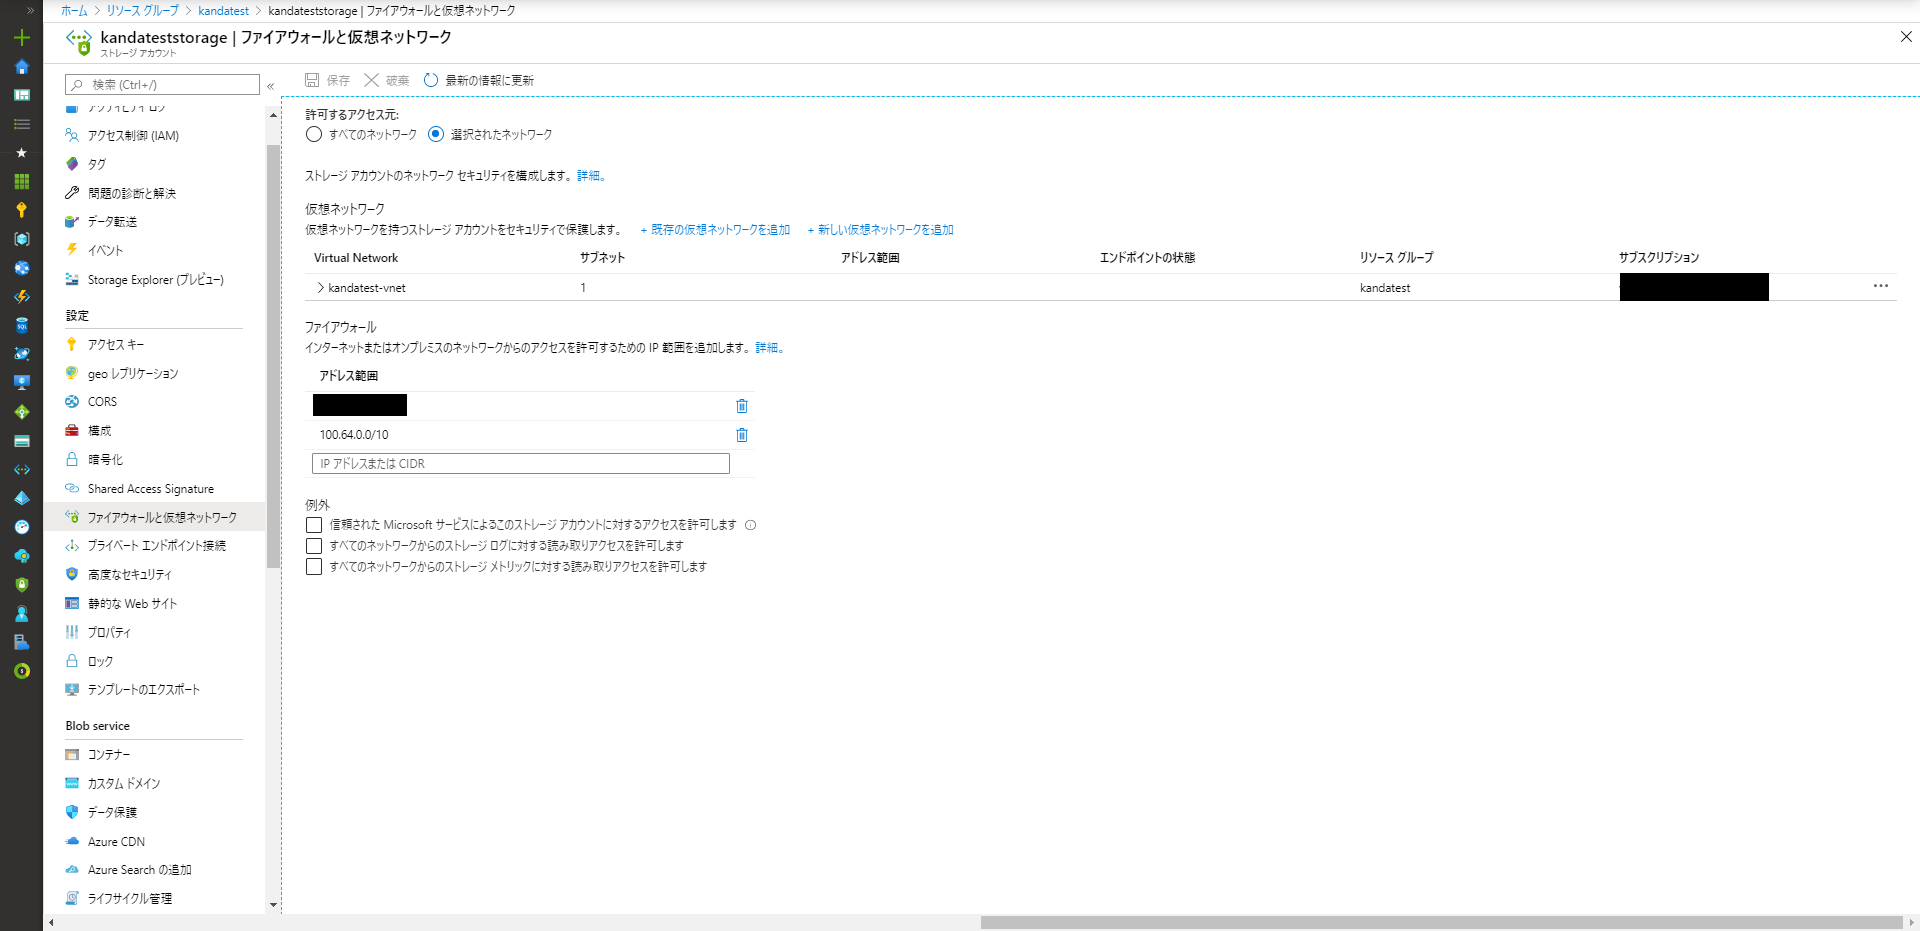Delete the 100.64.0.0/10 address range
This screenshot has width=1920, height=931.
(x=742, y=435)
